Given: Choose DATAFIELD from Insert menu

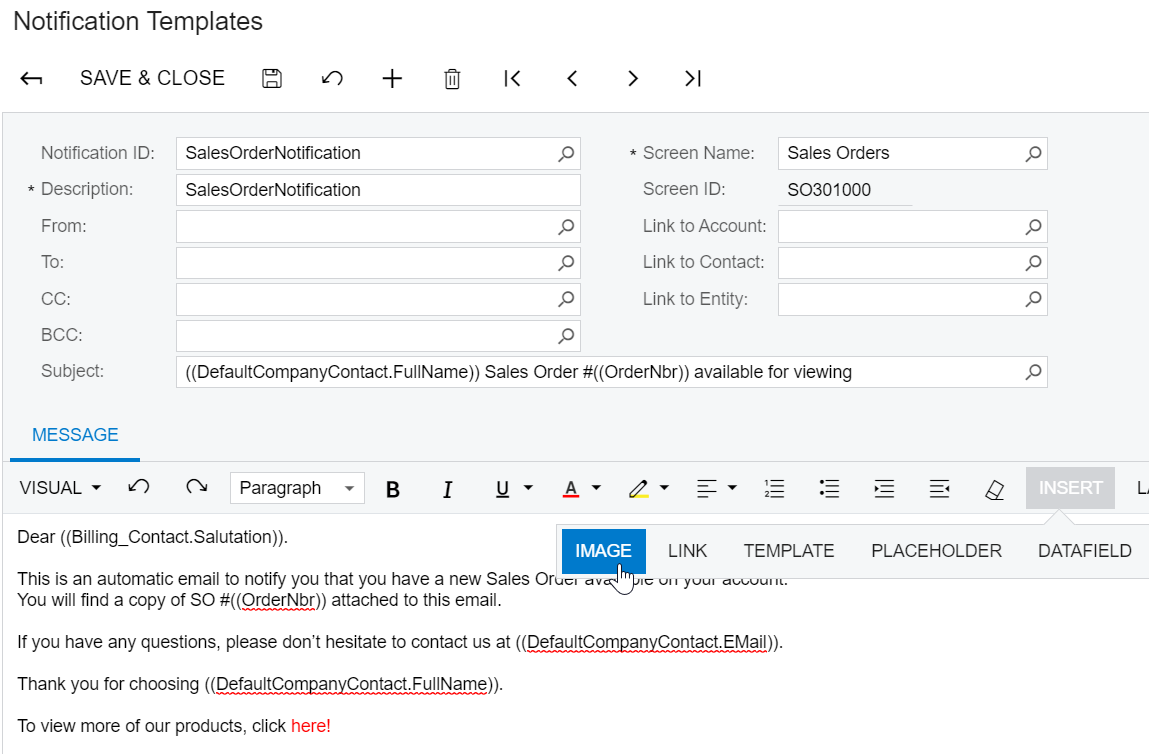Looking at the screenshot, I should point(1084,551).
